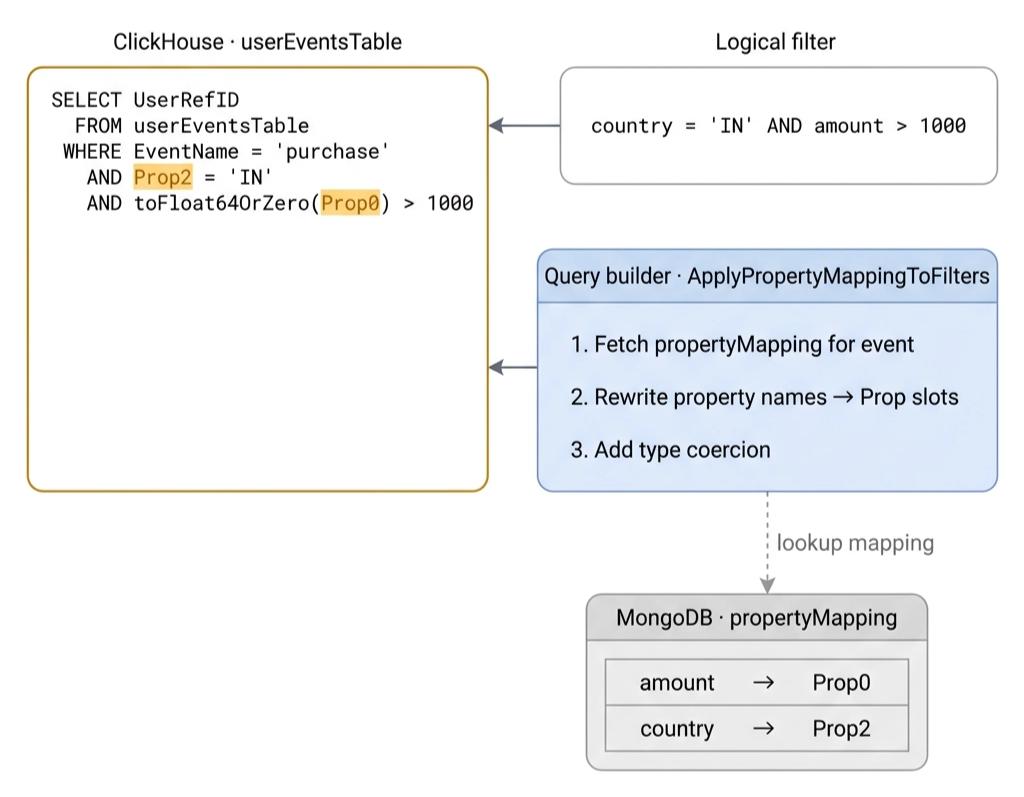Click step '1. Fetch propertyMapping for event'

point(742,344)
